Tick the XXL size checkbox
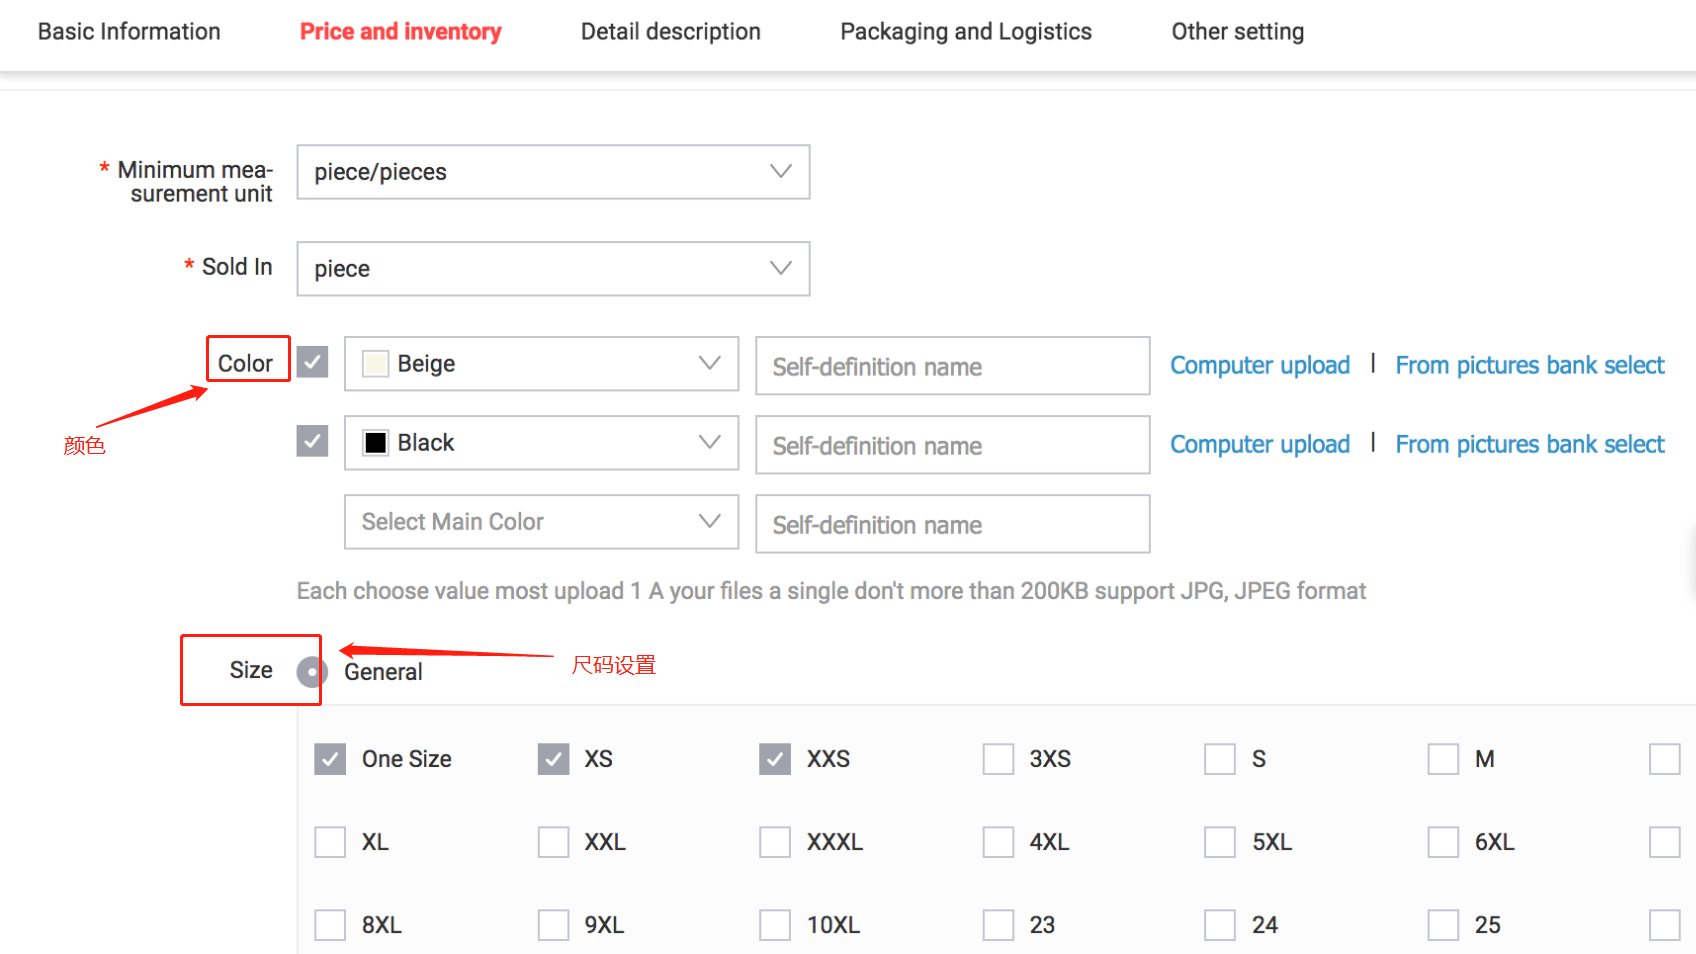This screenshot has height=954, width=1696. (553, 842)
